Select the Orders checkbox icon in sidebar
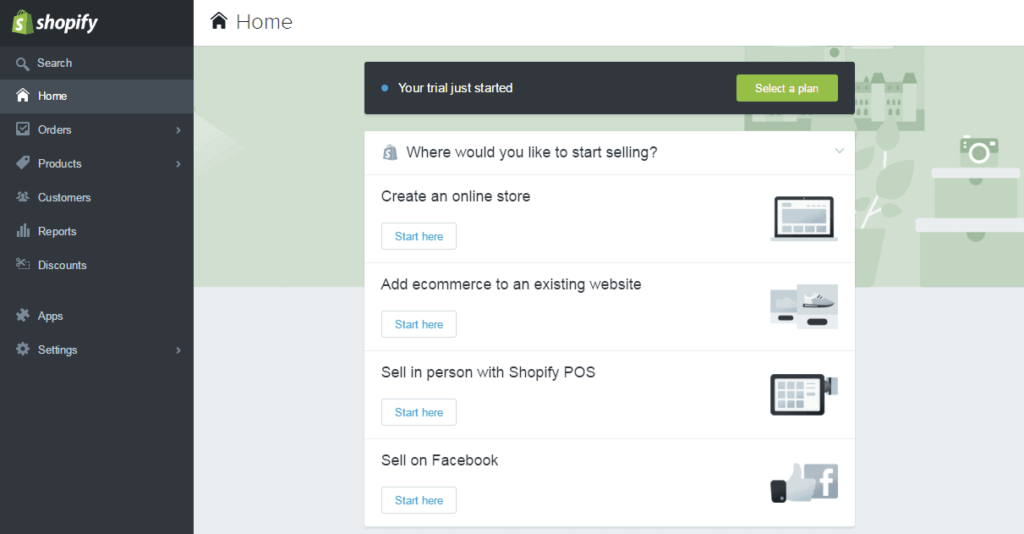 coord(23,130)
